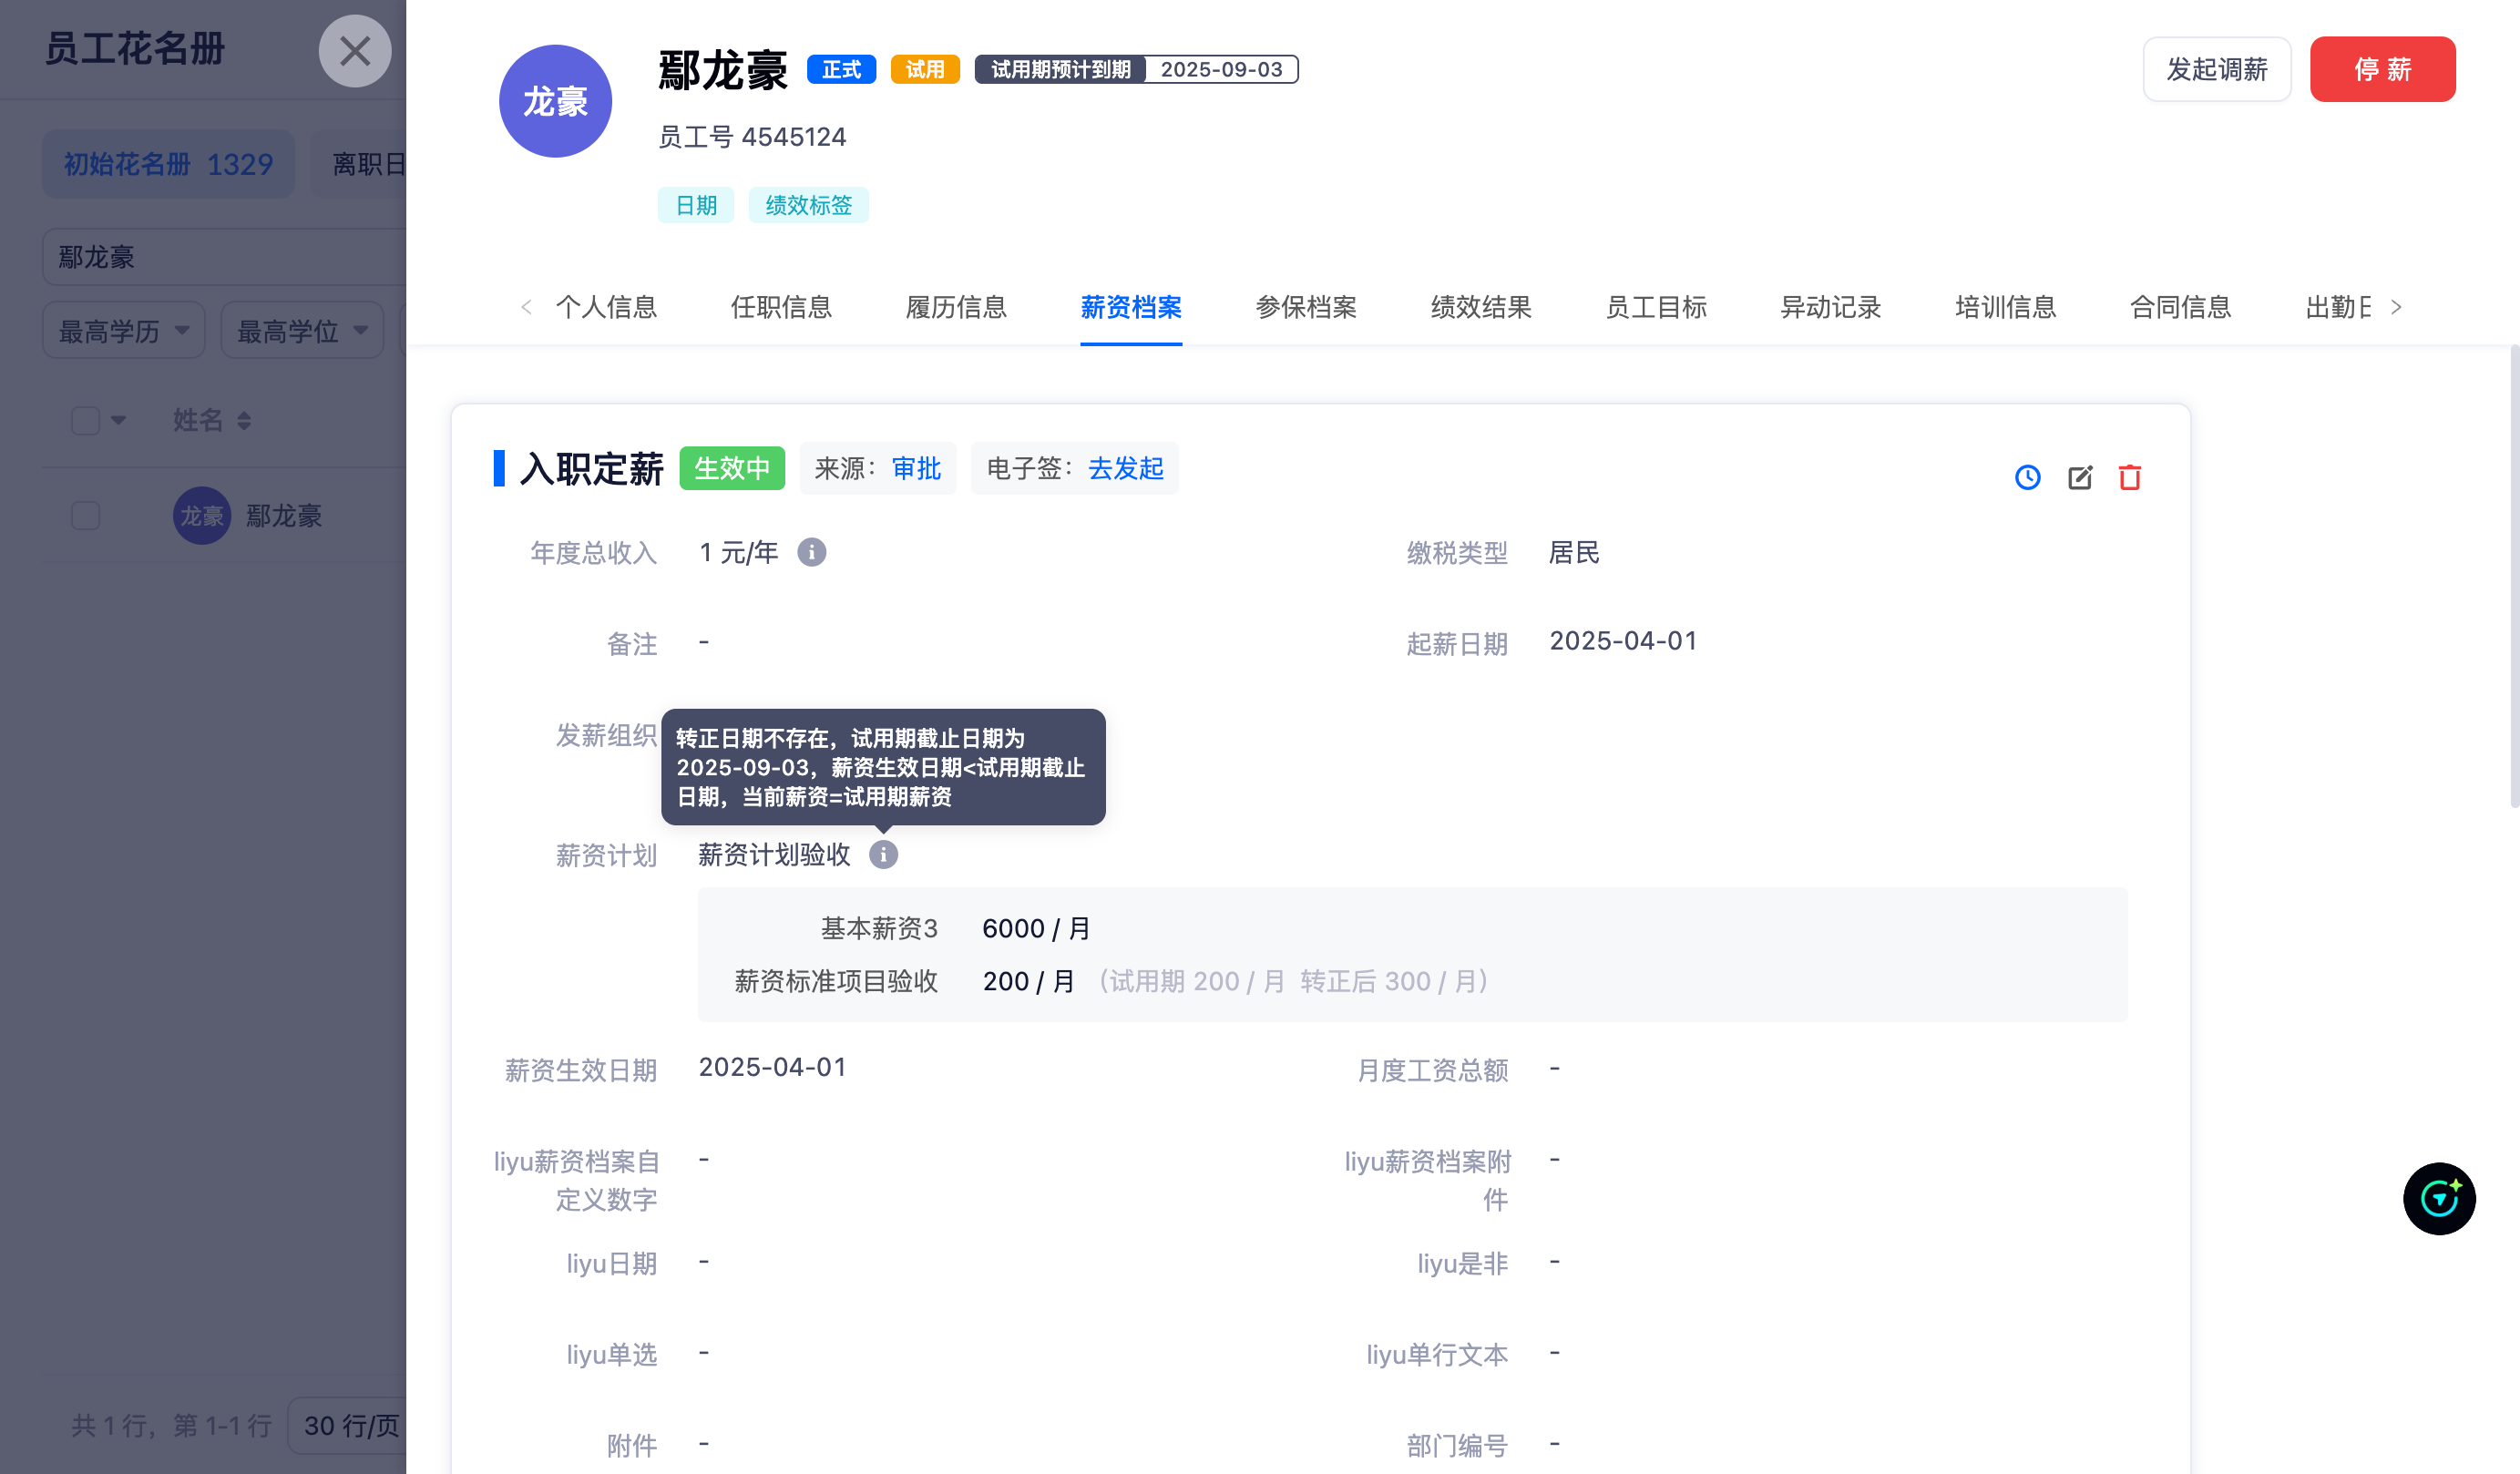
Task: Click info icon beside 薪资计划验收
Action: tap(883, 854)
